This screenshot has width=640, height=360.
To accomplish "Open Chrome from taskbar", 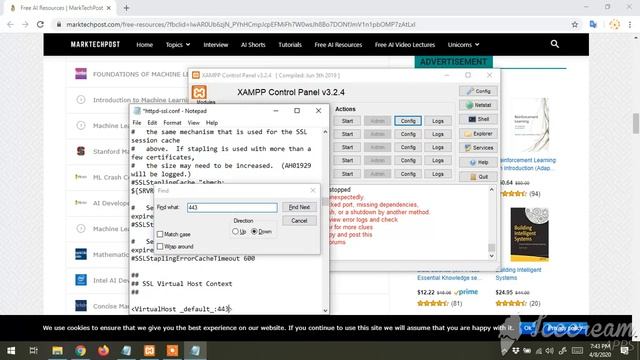I will point(80,351).
